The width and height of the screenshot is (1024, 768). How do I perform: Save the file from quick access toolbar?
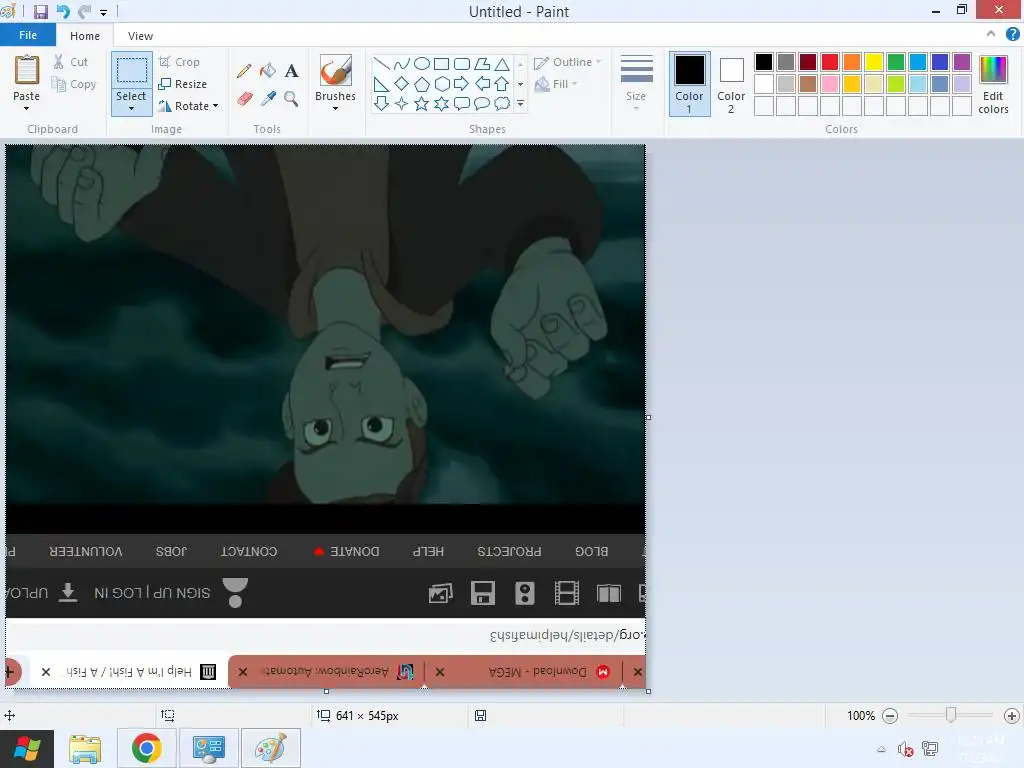[x=41, y=12]
